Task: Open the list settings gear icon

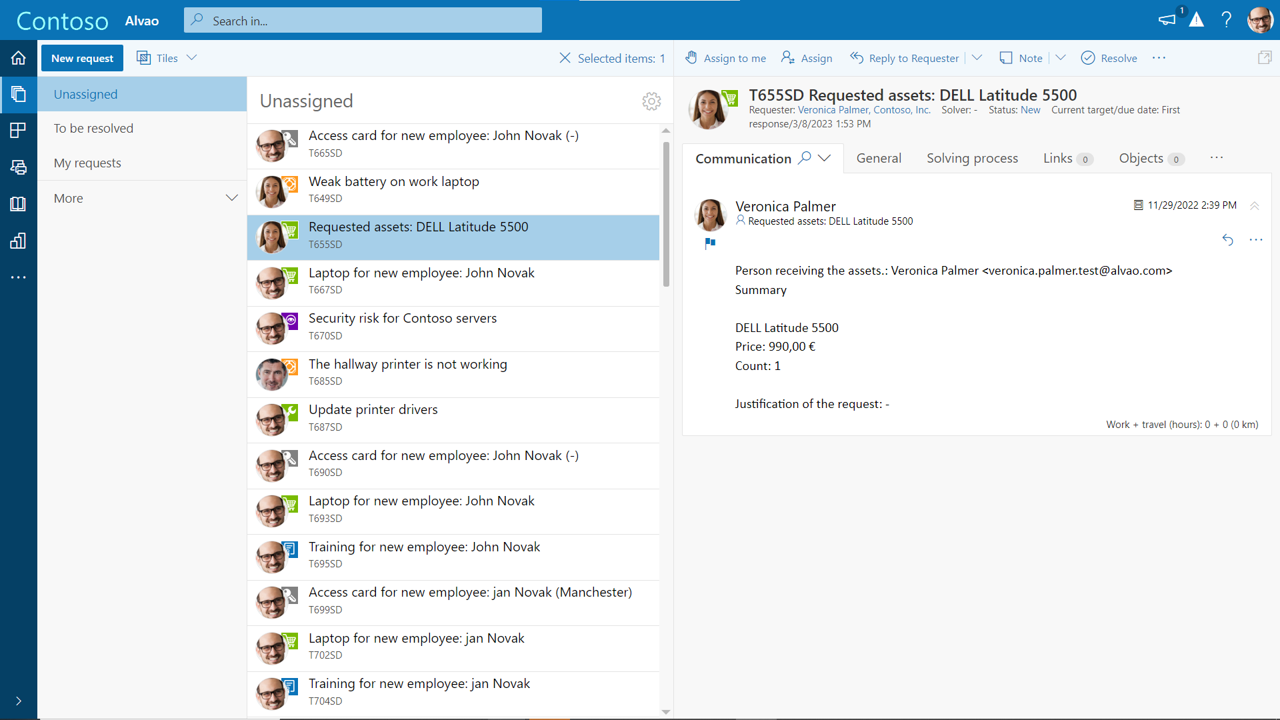Action: tap(651, 101)
